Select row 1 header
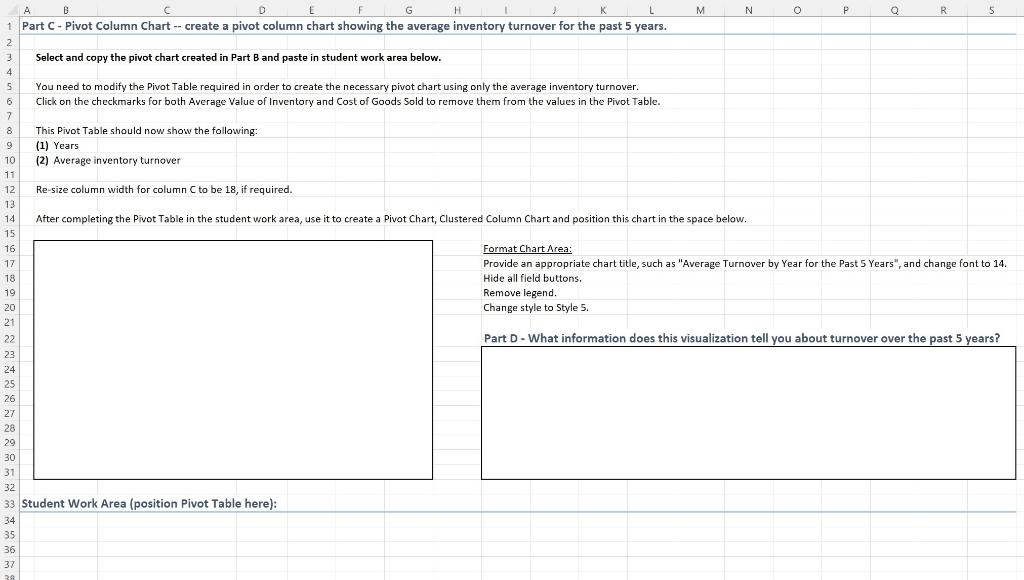Screen dimensions: 1024x580 (x=10, y=26)
